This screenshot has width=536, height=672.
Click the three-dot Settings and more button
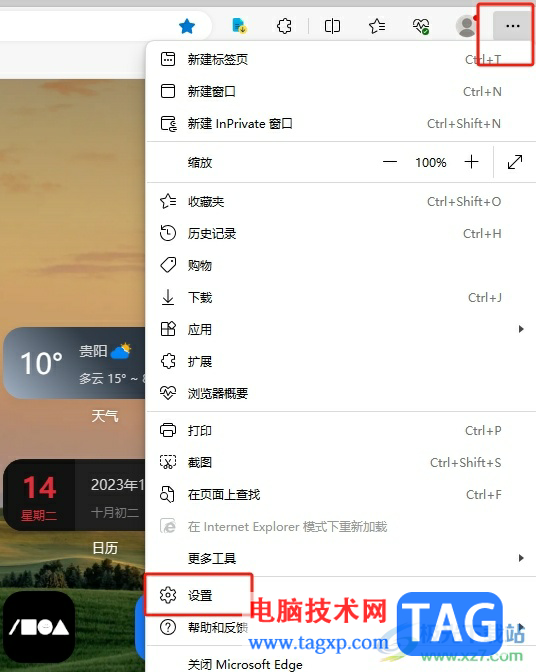click(x=512, y=26)
